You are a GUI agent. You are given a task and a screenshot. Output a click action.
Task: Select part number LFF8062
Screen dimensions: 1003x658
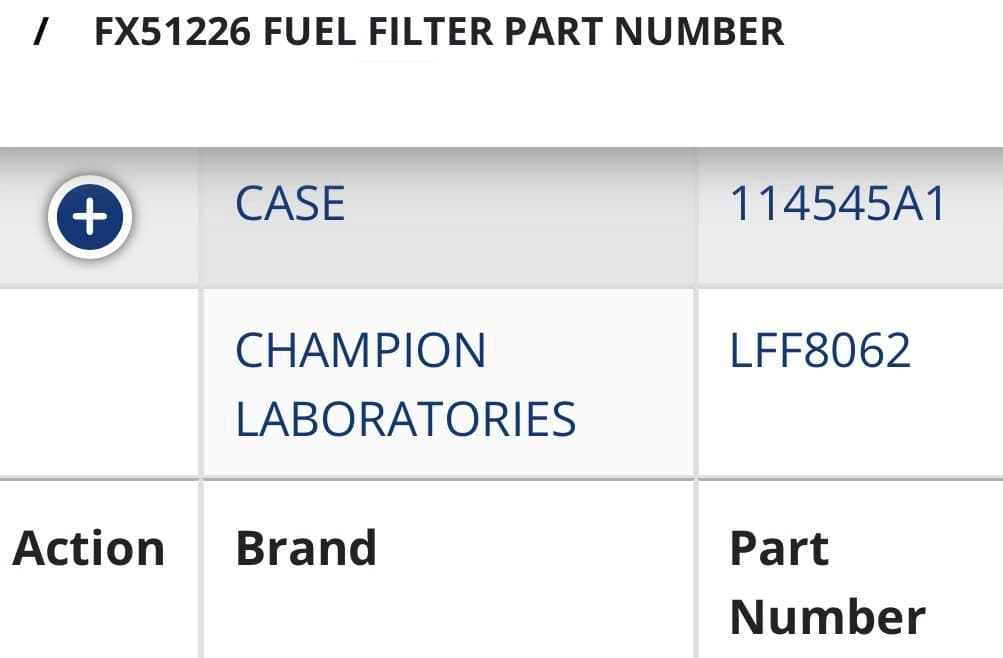[x=820, y=350]
